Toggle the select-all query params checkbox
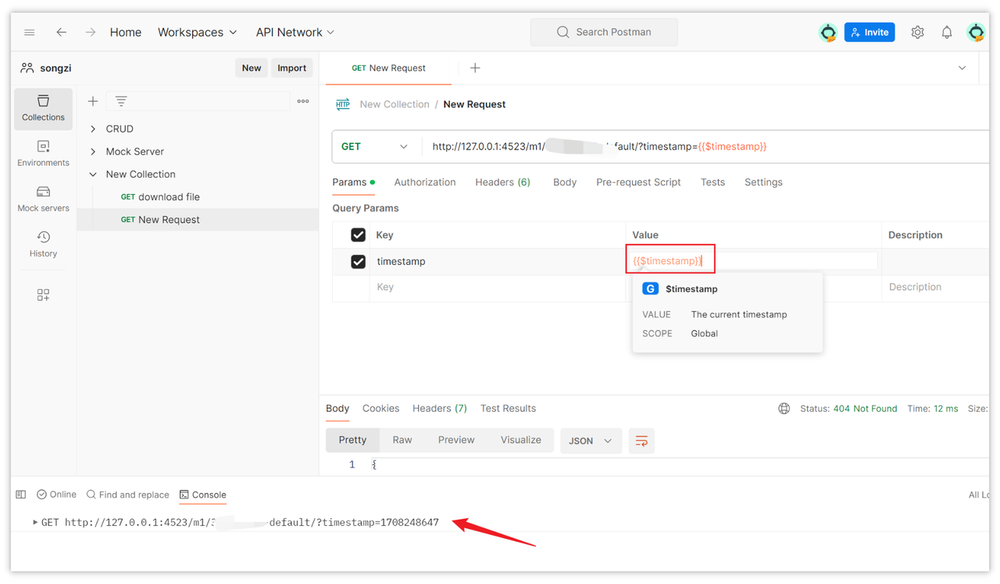 [x=358, y=235]
